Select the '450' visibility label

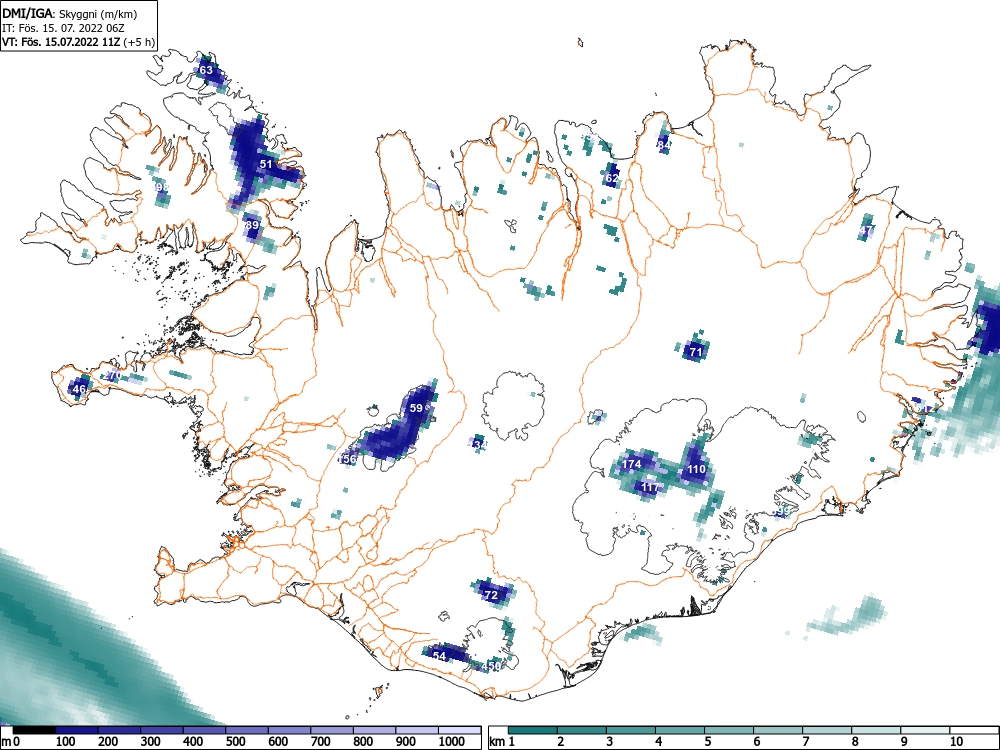(491, 666)
